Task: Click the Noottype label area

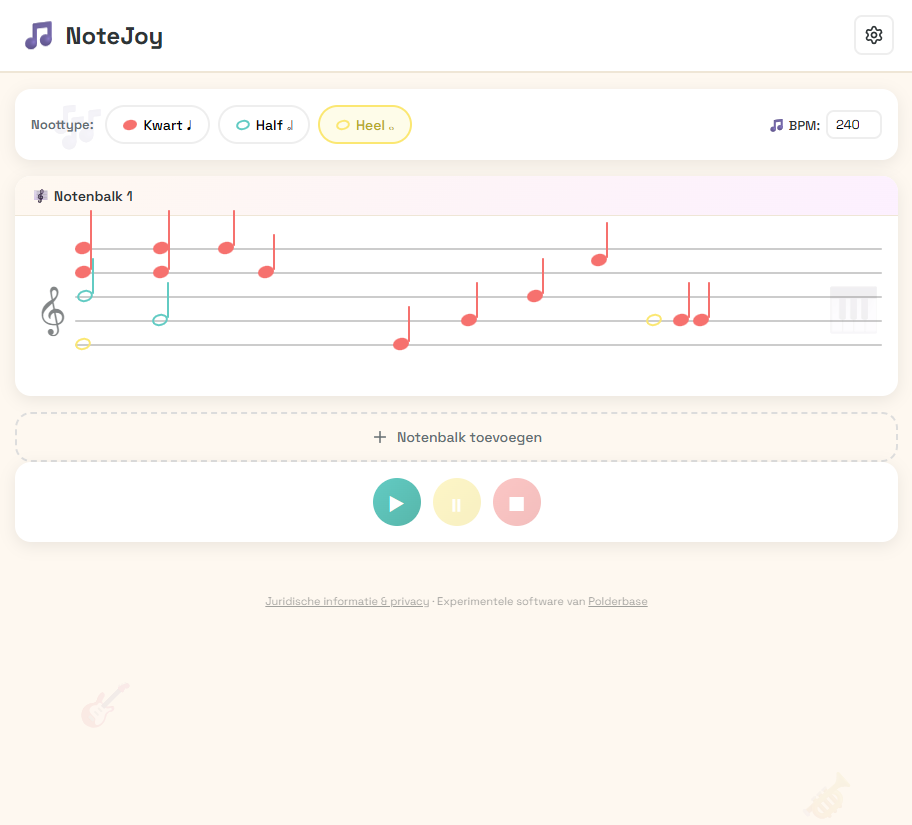Action: click(x=63, y=124)
